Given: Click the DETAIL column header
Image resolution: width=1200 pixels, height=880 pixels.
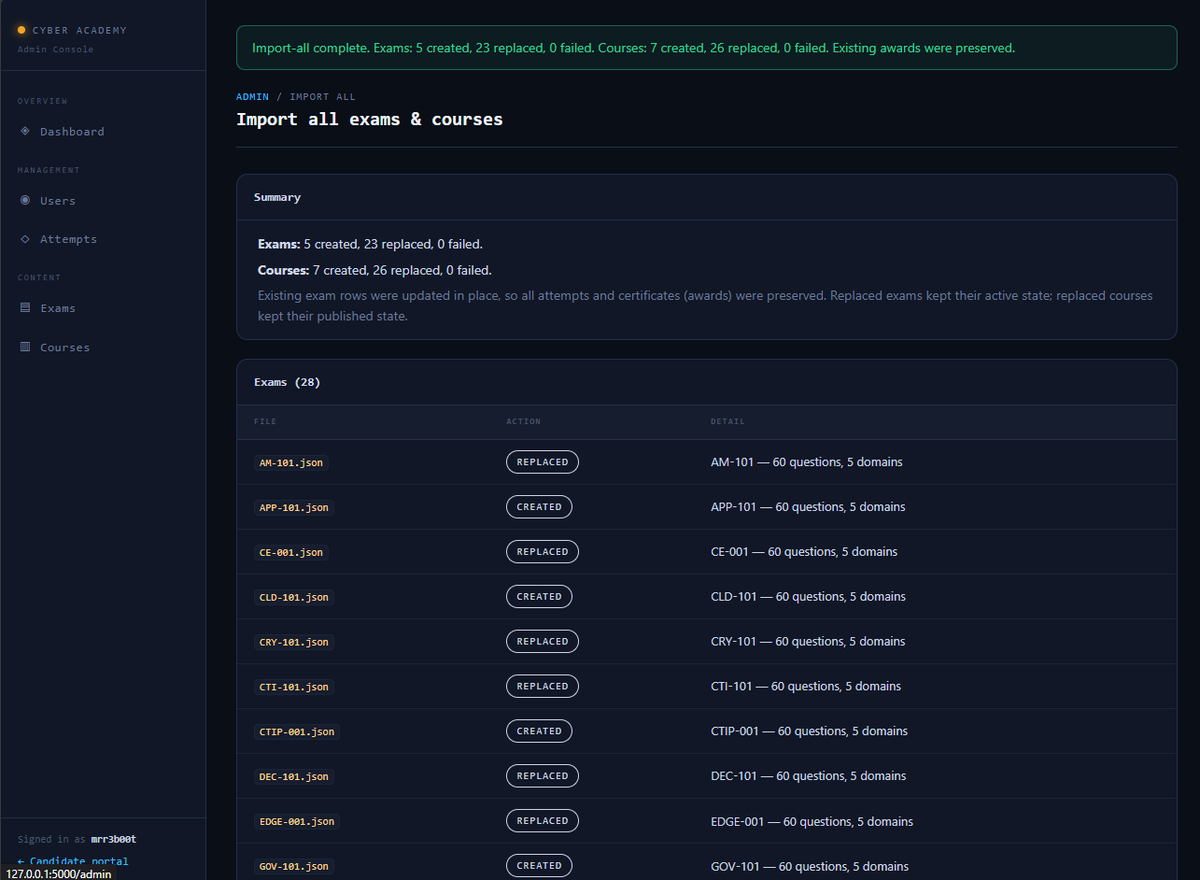Looking at the screenshot, I should click(x=728, y=422).
